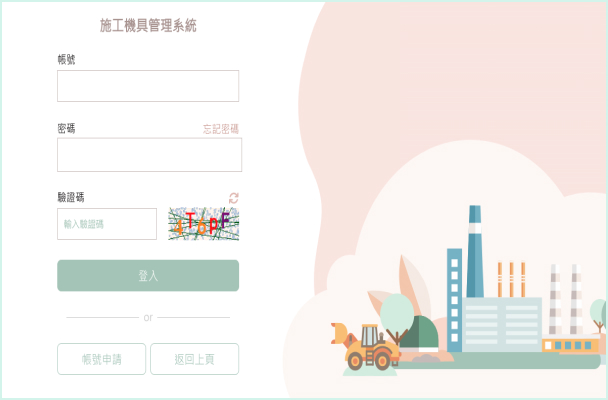The image size is (608, 400).
Task: Click the 施工機具管理系統 page title
Action: click(148, 26)
